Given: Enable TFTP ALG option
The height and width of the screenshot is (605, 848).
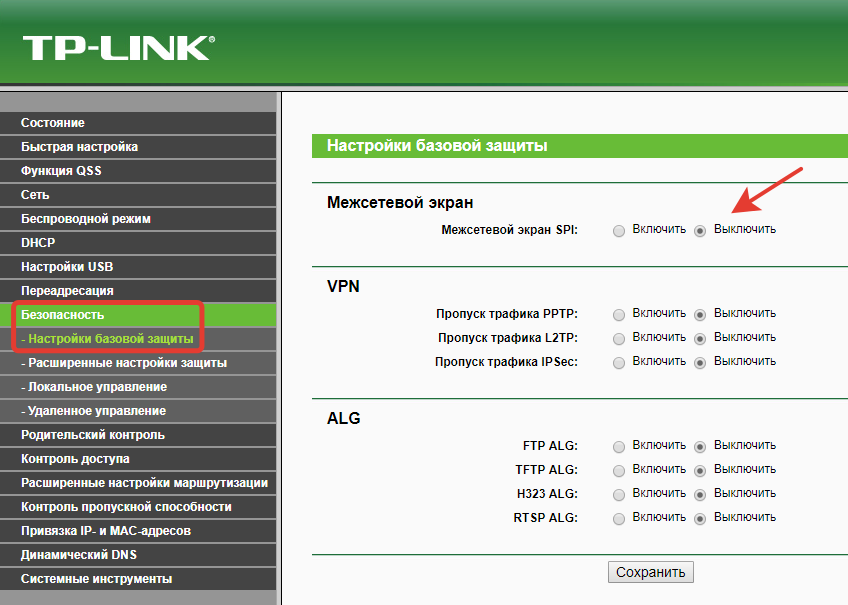Looking at the screenshot, I should click(619, 470).
